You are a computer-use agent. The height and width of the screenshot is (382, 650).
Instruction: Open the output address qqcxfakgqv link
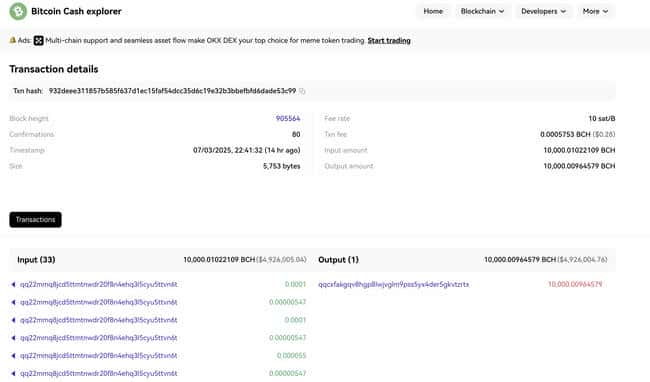coord(393,284)
